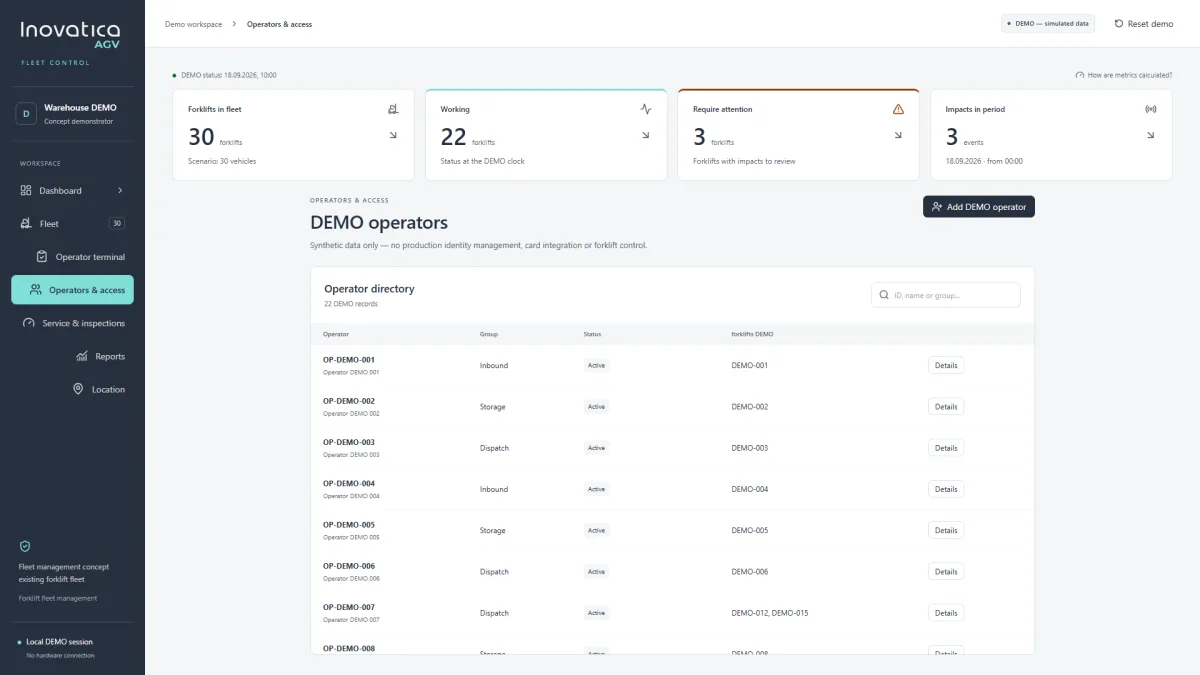This screenshot has height=675, width=1200.
Task: Click the shield icon above fleet concept text
Action: [x=25, y=546]
